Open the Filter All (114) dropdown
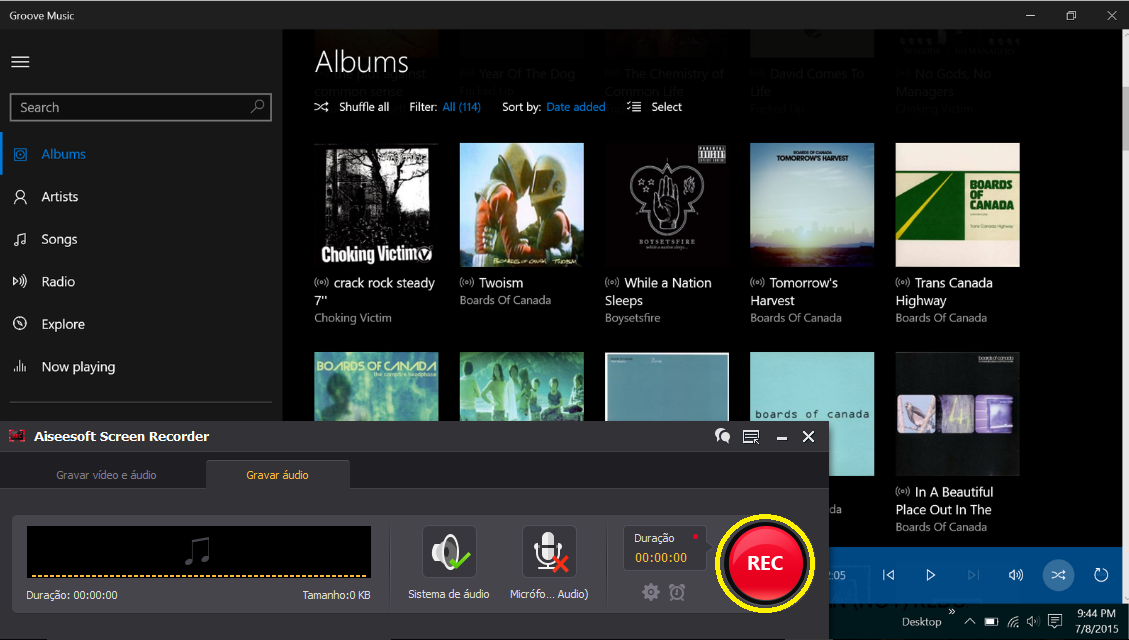This screenshot has height=640, width=1129. pyautogui.click(x=461, y=107)
